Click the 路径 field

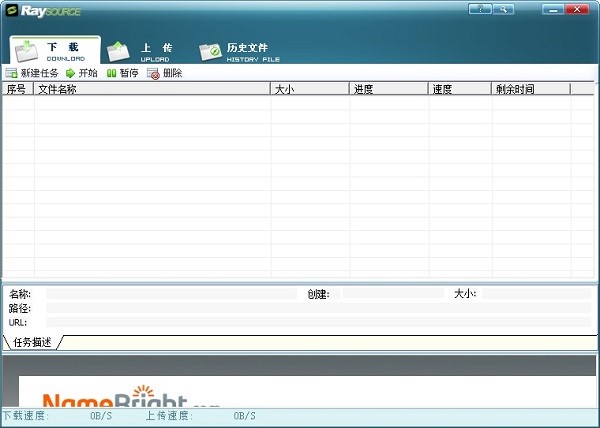[319, 308]
